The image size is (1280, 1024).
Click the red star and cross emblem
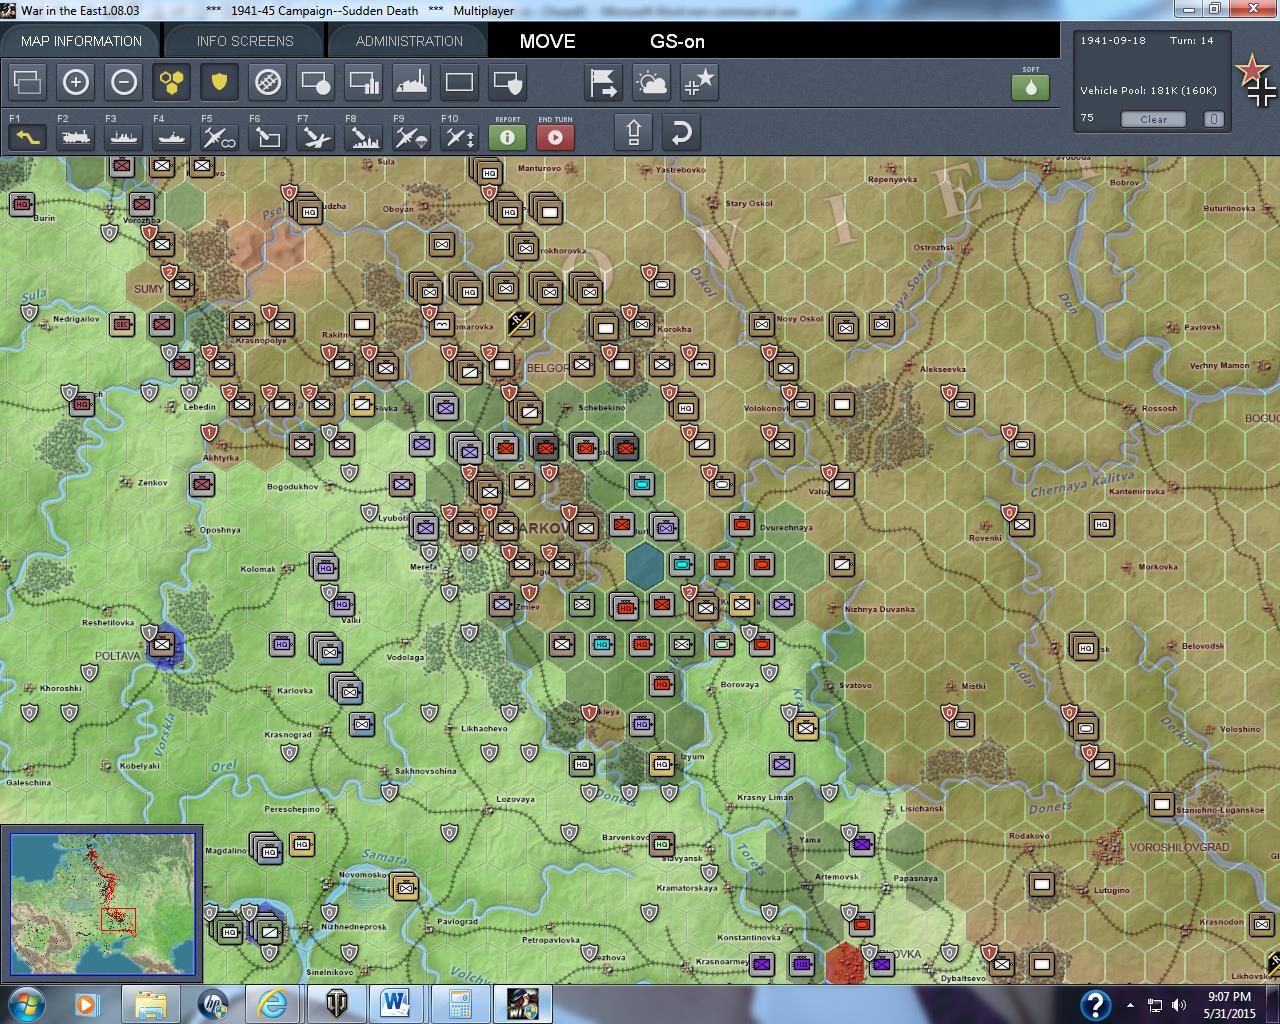coord(1255,80)
